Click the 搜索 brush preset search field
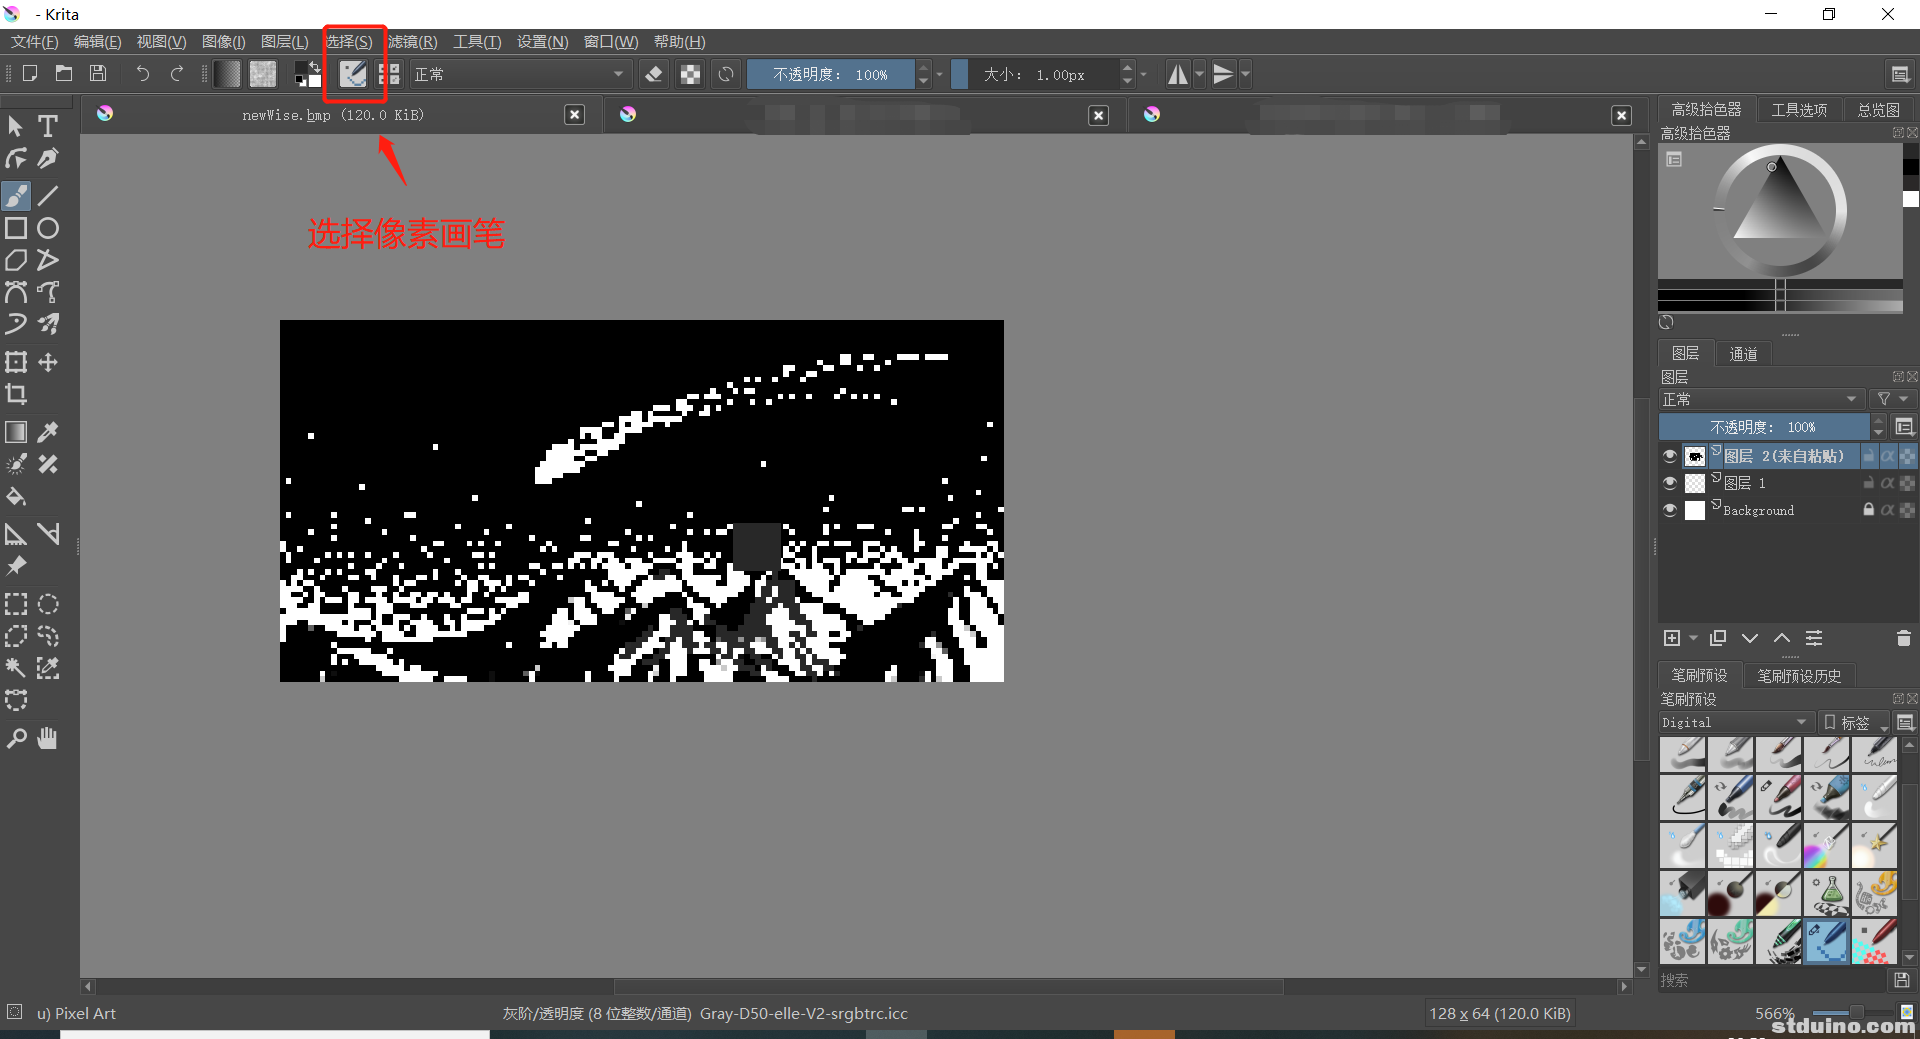 (1773, 980)
